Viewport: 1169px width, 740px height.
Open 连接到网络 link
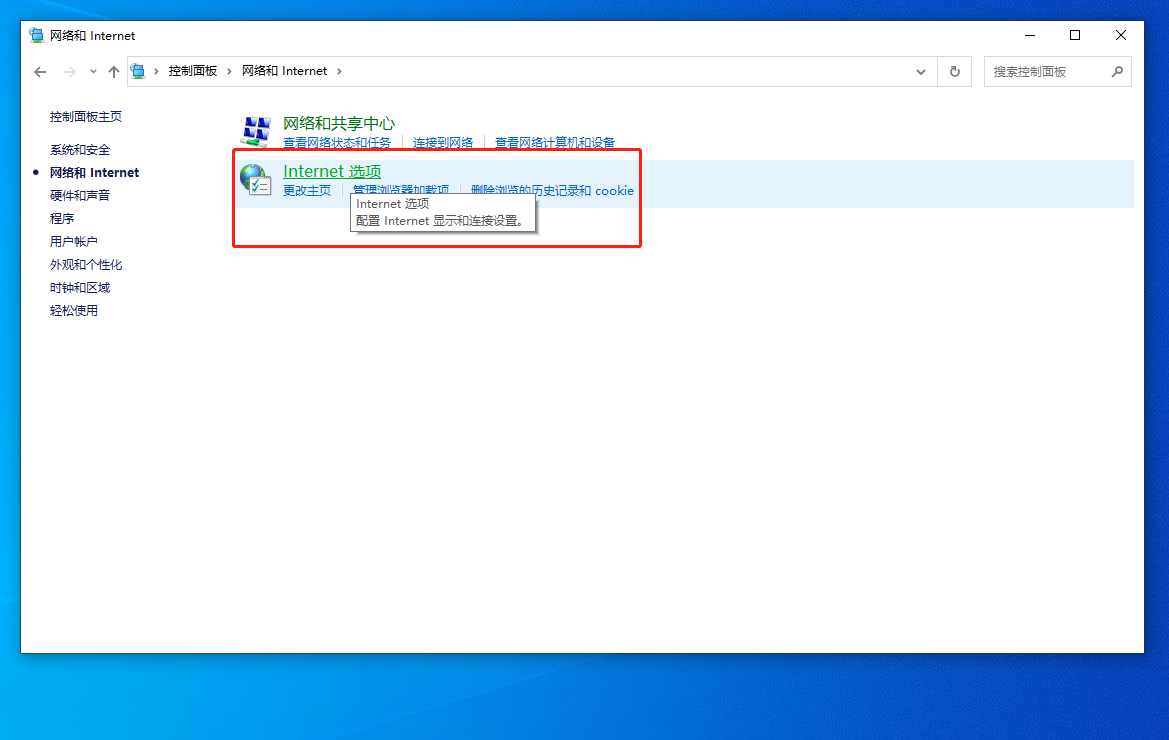pos(443,142)
